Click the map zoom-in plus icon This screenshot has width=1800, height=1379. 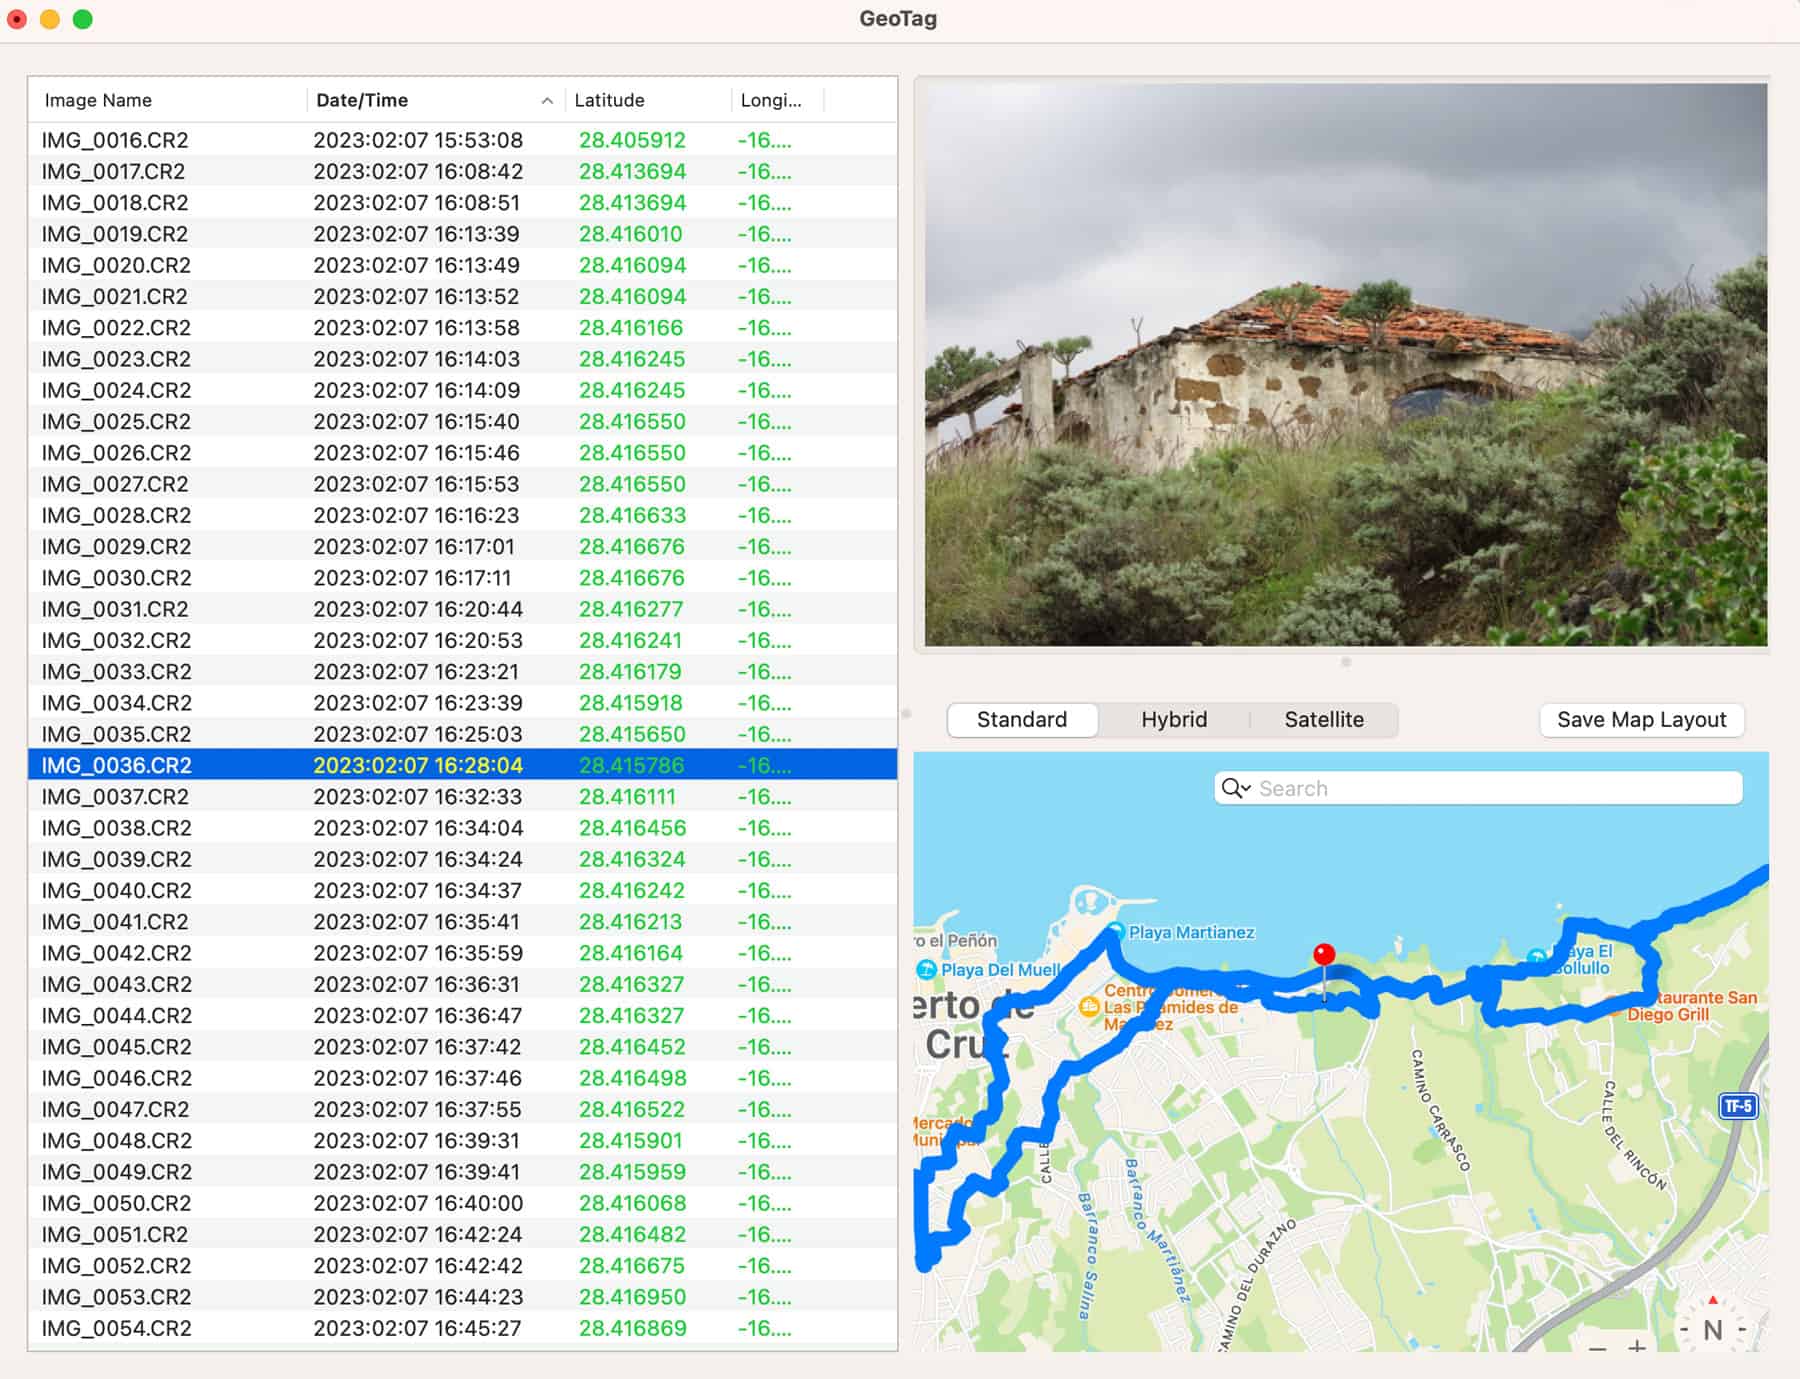coord(1637,1346)
